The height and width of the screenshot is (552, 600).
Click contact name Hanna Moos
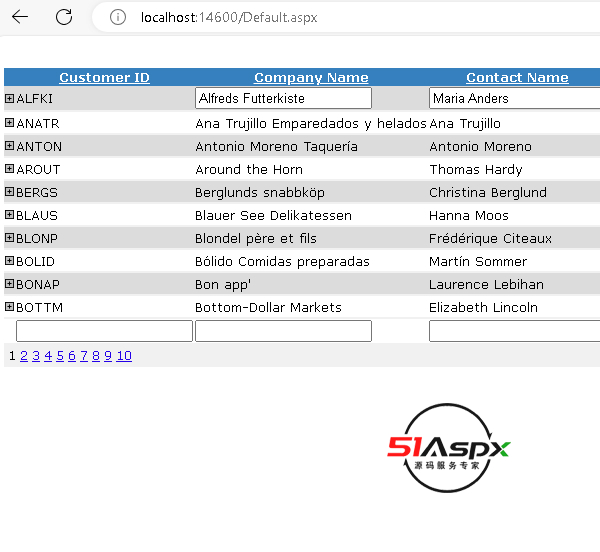click(x=469, y=215)
